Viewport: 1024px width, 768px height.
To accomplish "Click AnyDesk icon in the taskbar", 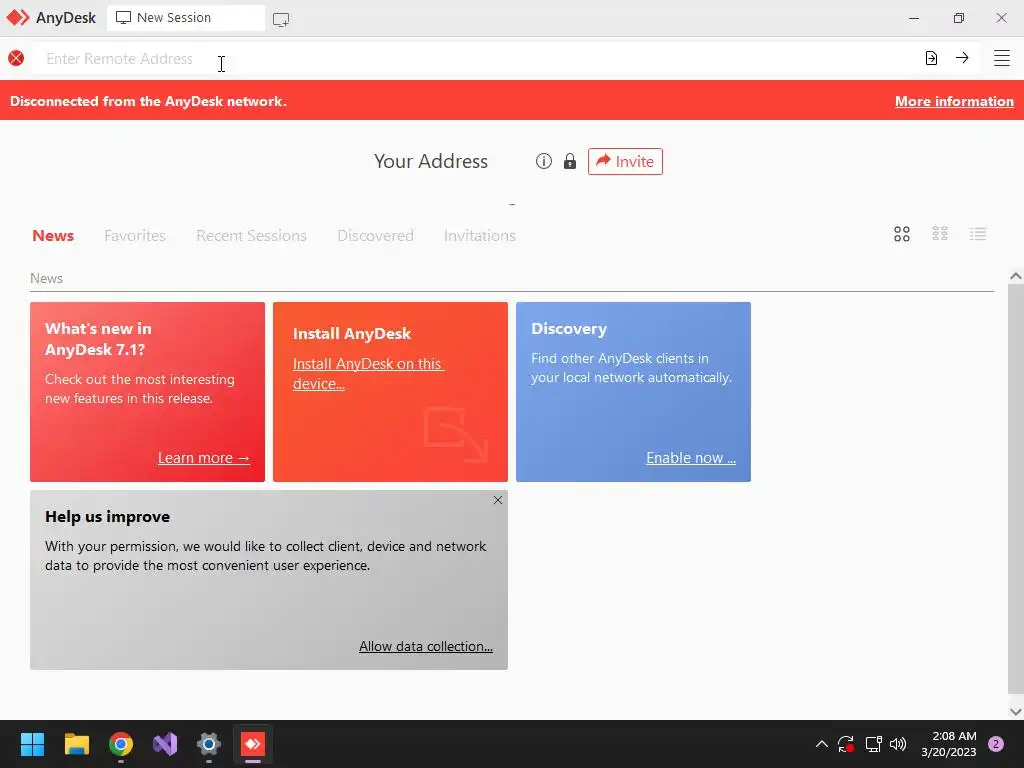I will (x=253, y=744).
